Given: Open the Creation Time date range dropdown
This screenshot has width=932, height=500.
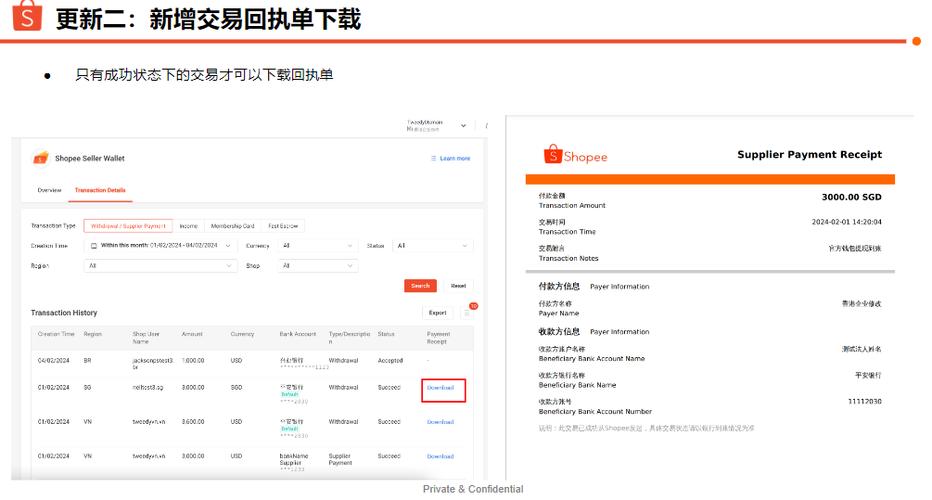Looking at the screenshot, I should click(160, 246).
